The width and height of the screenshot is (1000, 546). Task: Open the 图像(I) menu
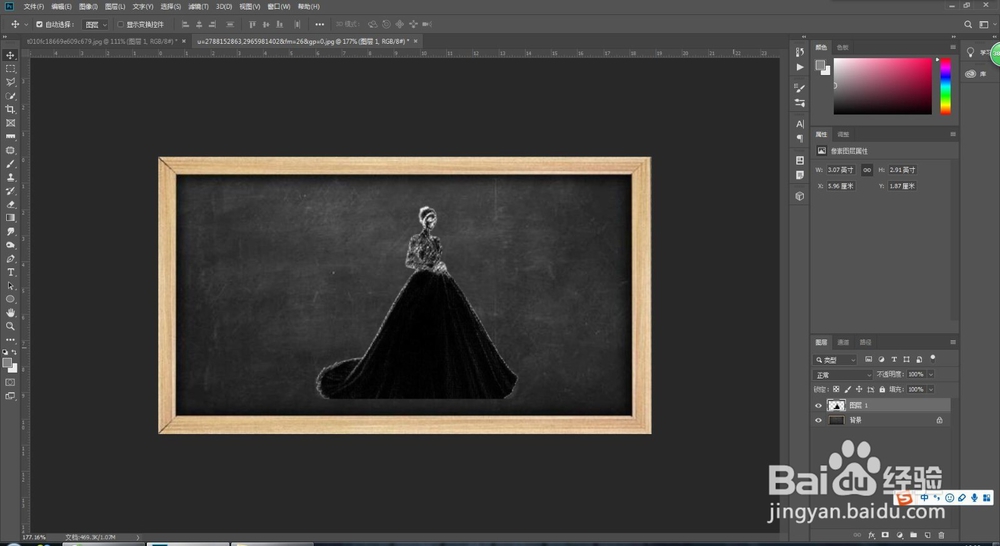(x=88, y=6)
